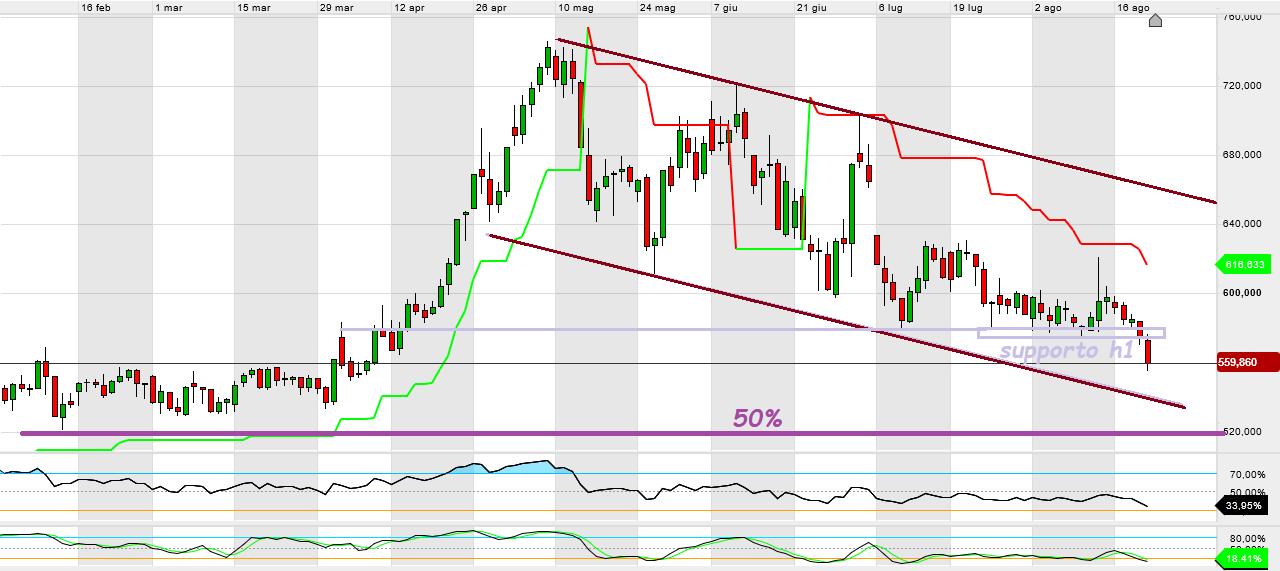Click the green 616.633 price tag
1280x571 pixels.
pyautogui.click(x=1246, y=265)
